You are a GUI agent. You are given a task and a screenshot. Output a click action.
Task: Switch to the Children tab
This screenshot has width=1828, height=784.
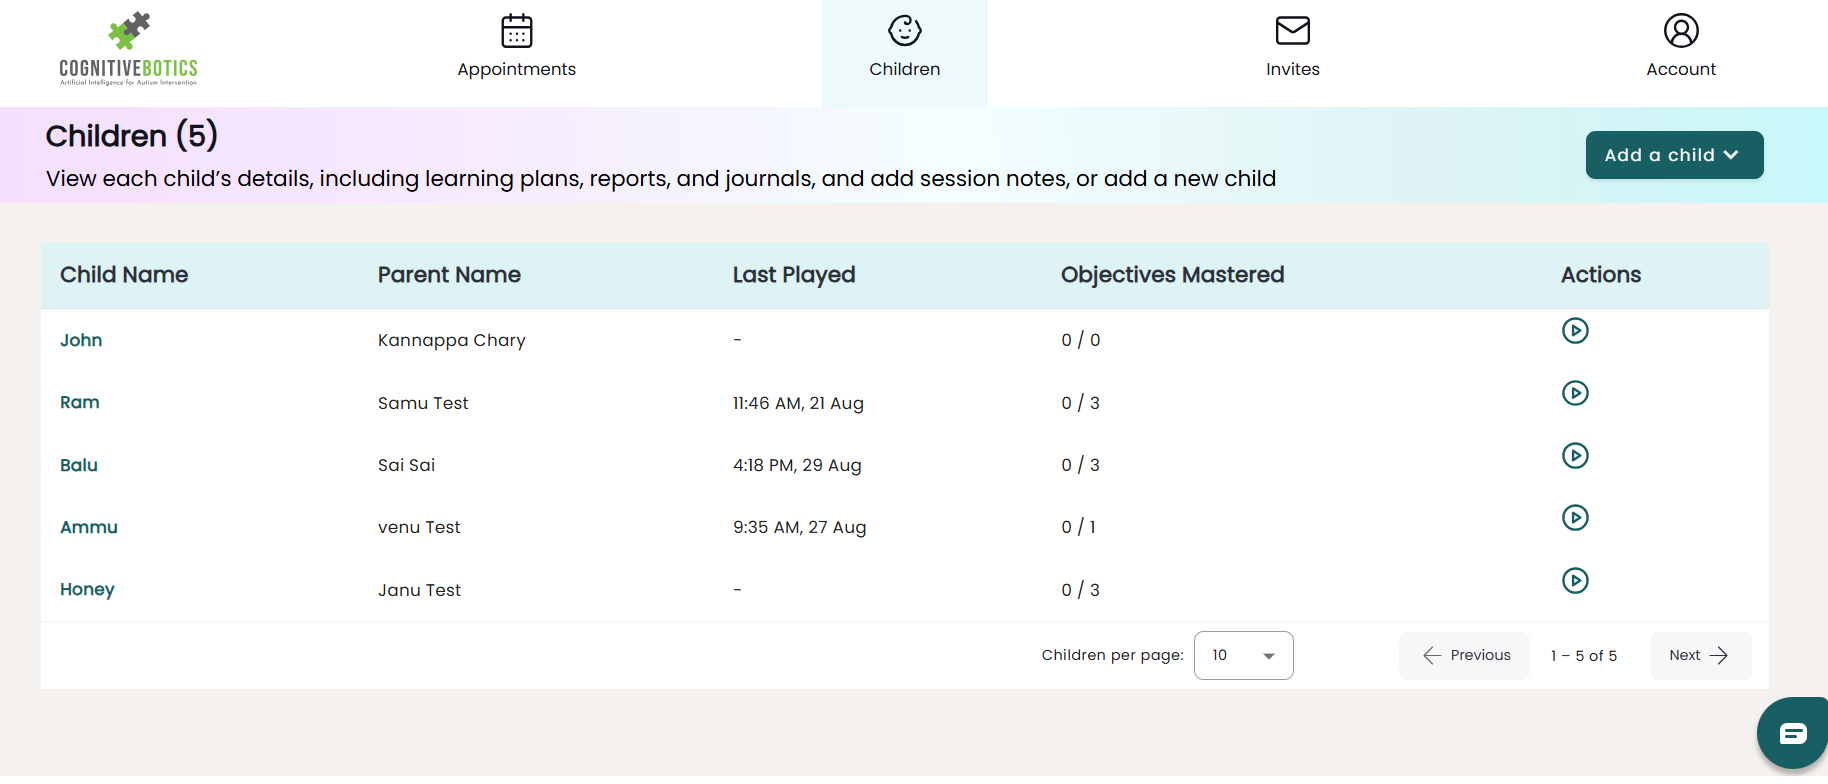coord(904,48)
